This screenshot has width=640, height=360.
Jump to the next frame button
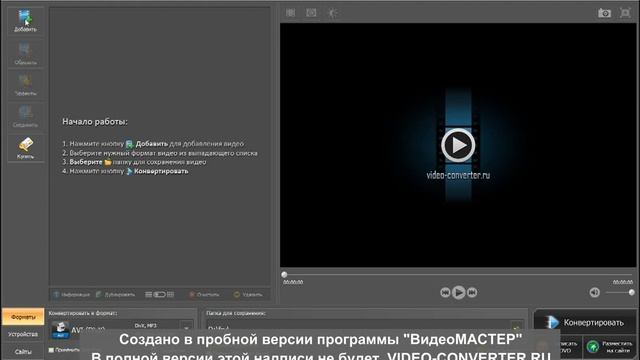point(472,292)
